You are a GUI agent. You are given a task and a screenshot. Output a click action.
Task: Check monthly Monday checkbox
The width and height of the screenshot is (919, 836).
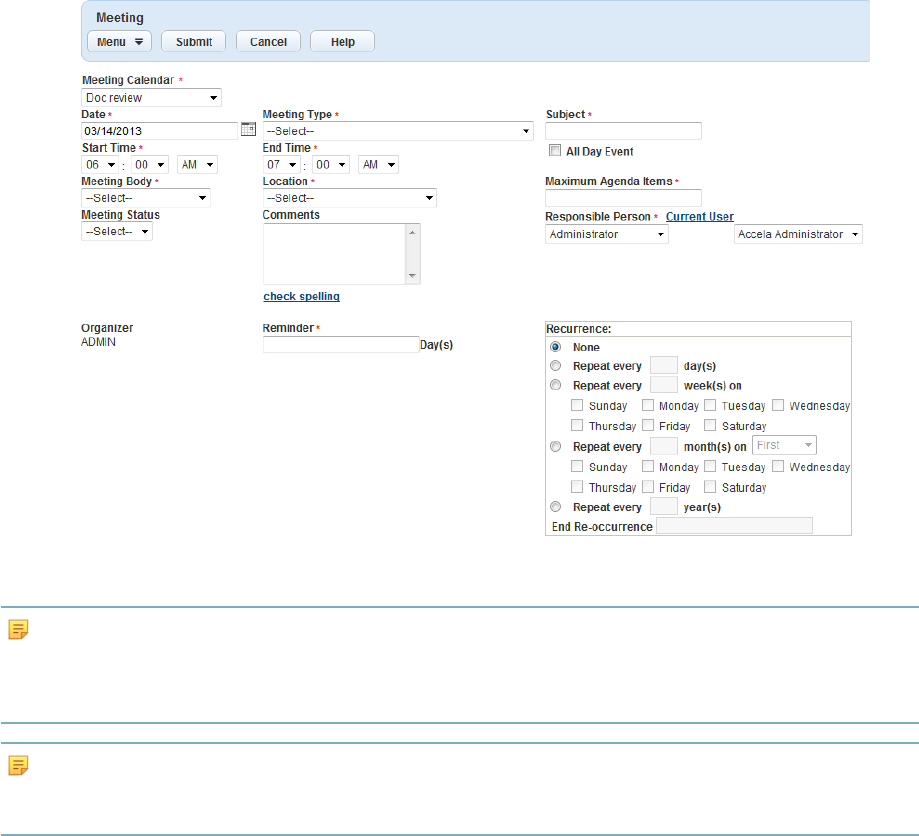coord(648,467)
